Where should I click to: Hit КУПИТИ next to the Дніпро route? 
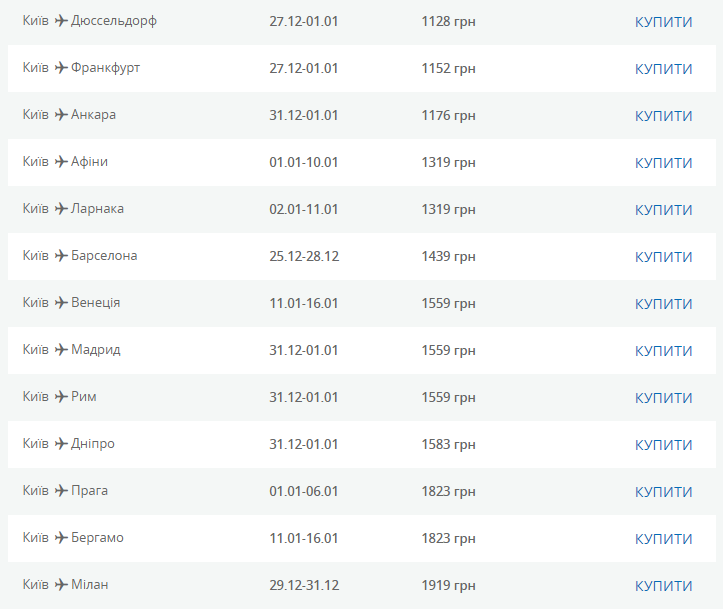(x=663, y=445)
